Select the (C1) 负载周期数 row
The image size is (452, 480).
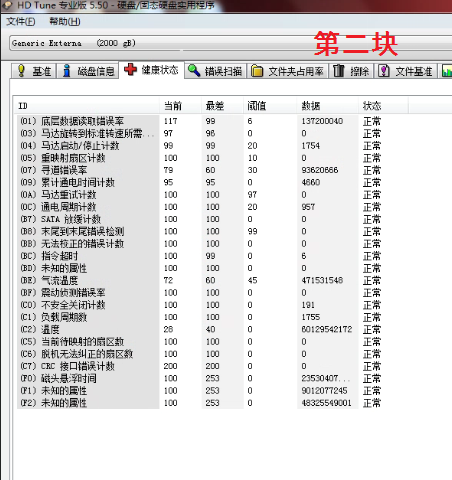(200, 317)
